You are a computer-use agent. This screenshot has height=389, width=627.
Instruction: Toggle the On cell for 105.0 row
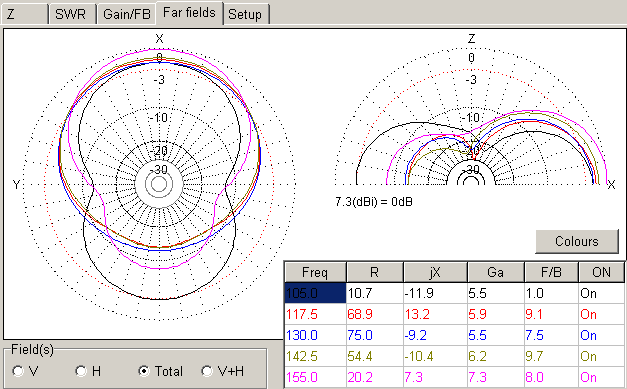click(x=601, y=293)
